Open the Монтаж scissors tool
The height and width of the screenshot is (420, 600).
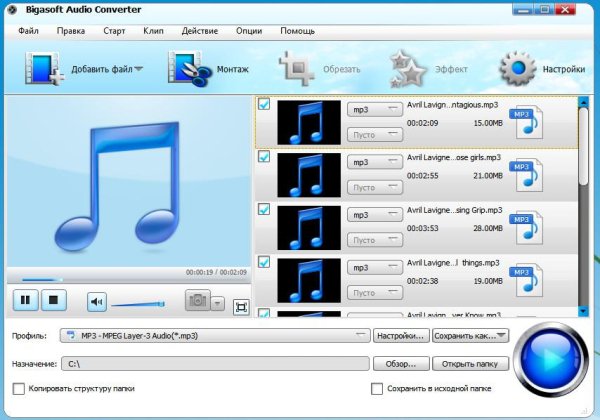coord(189,69)
